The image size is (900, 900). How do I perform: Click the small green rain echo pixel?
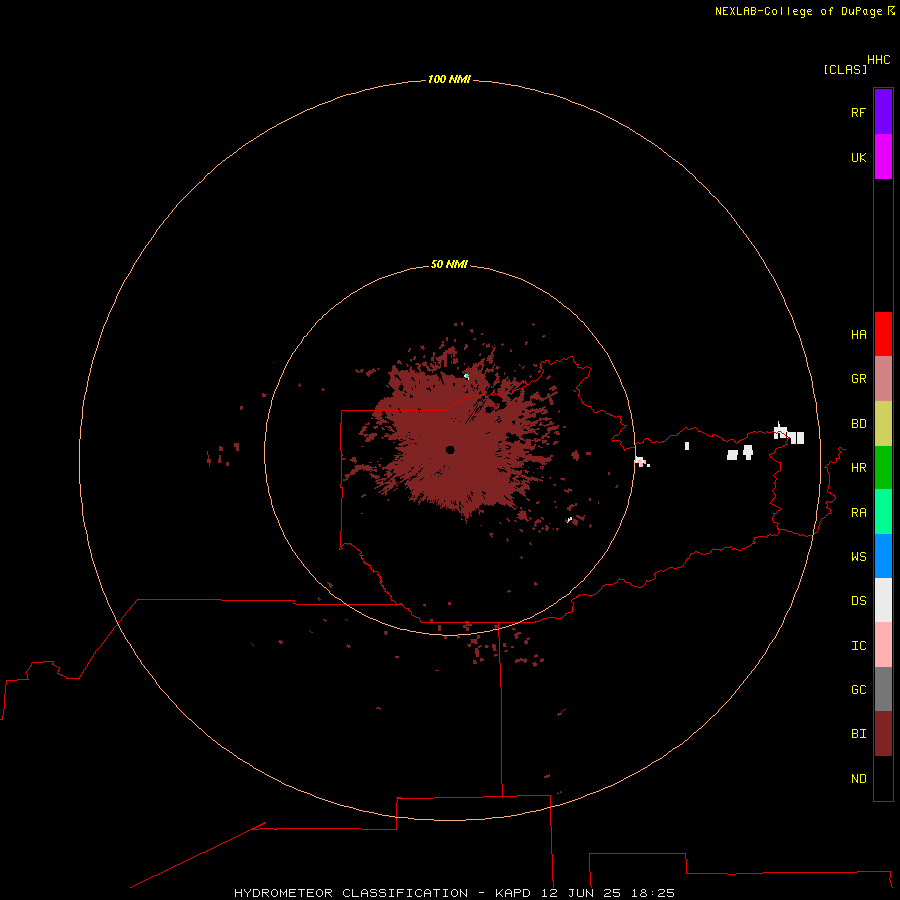point(466,377)
